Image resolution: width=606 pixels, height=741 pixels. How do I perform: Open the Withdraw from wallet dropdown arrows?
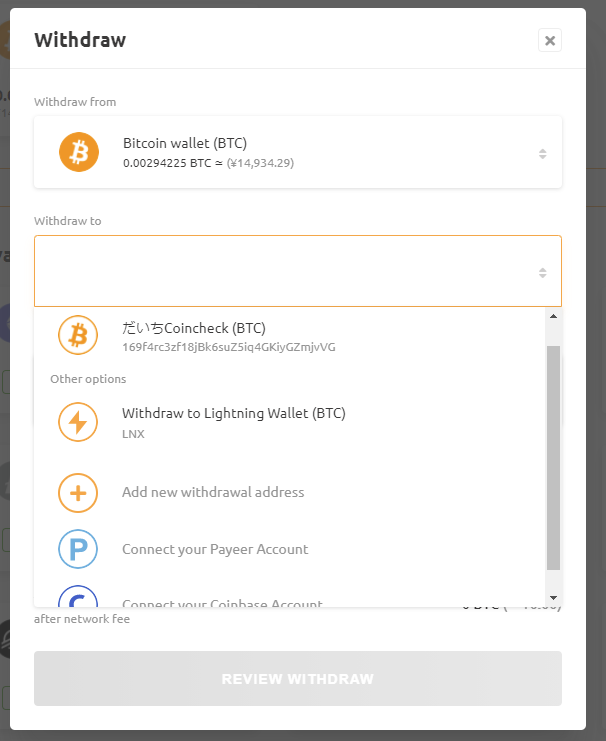tap(542, 154)
